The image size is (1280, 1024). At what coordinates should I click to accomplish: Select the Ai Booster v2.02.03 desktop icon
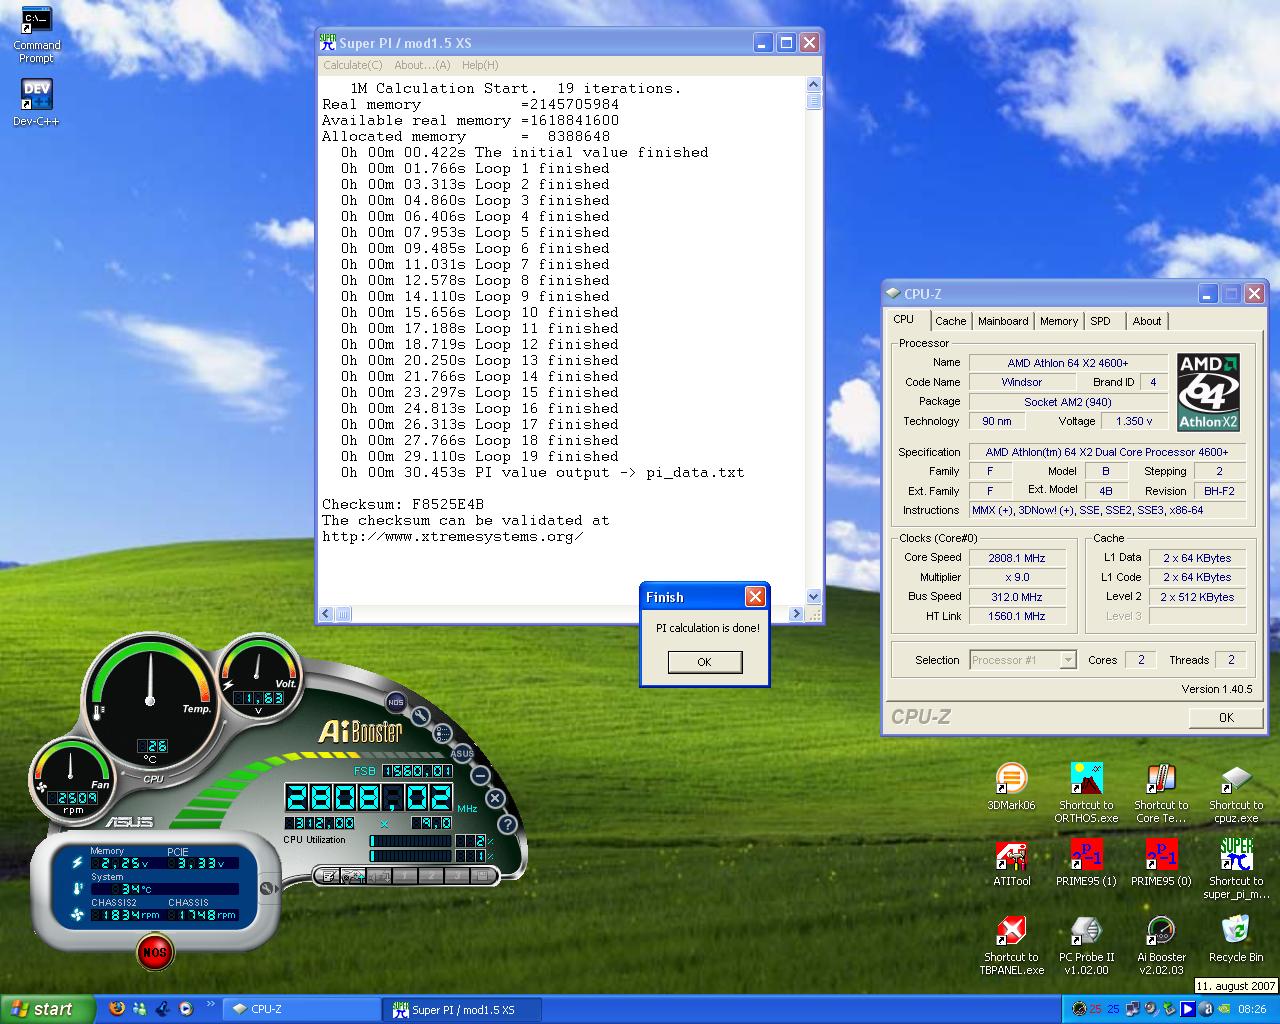click(x=1161, y=945)
